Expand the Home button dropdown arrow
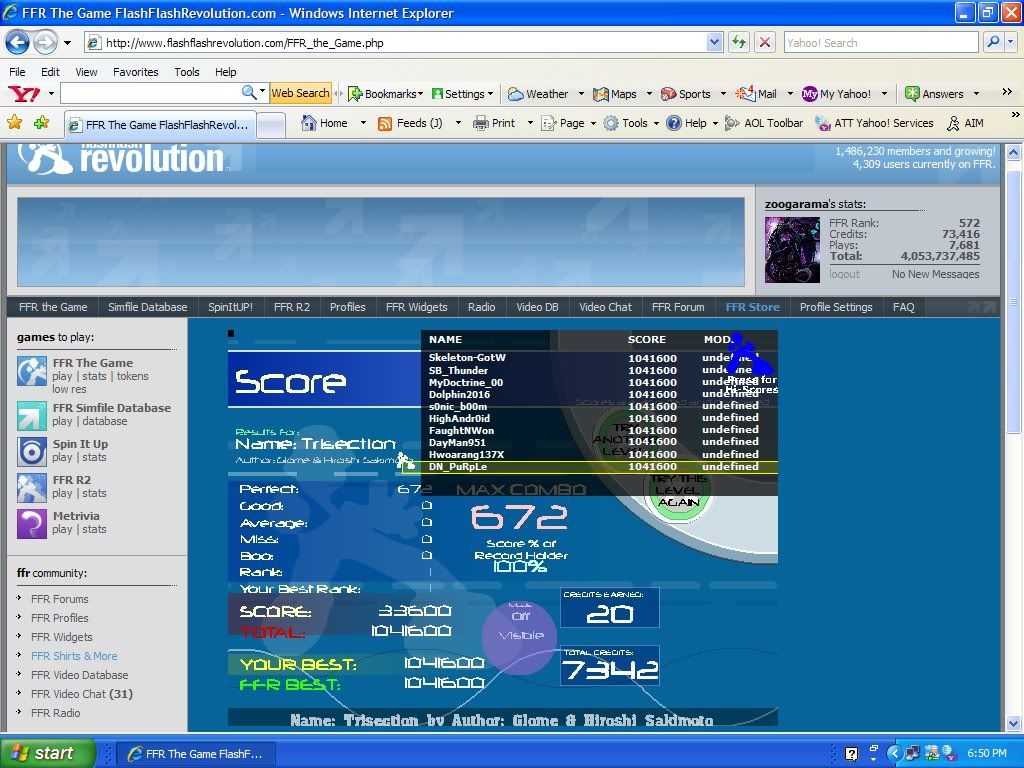Viewport: 1024px width, 768px height. 363,123
